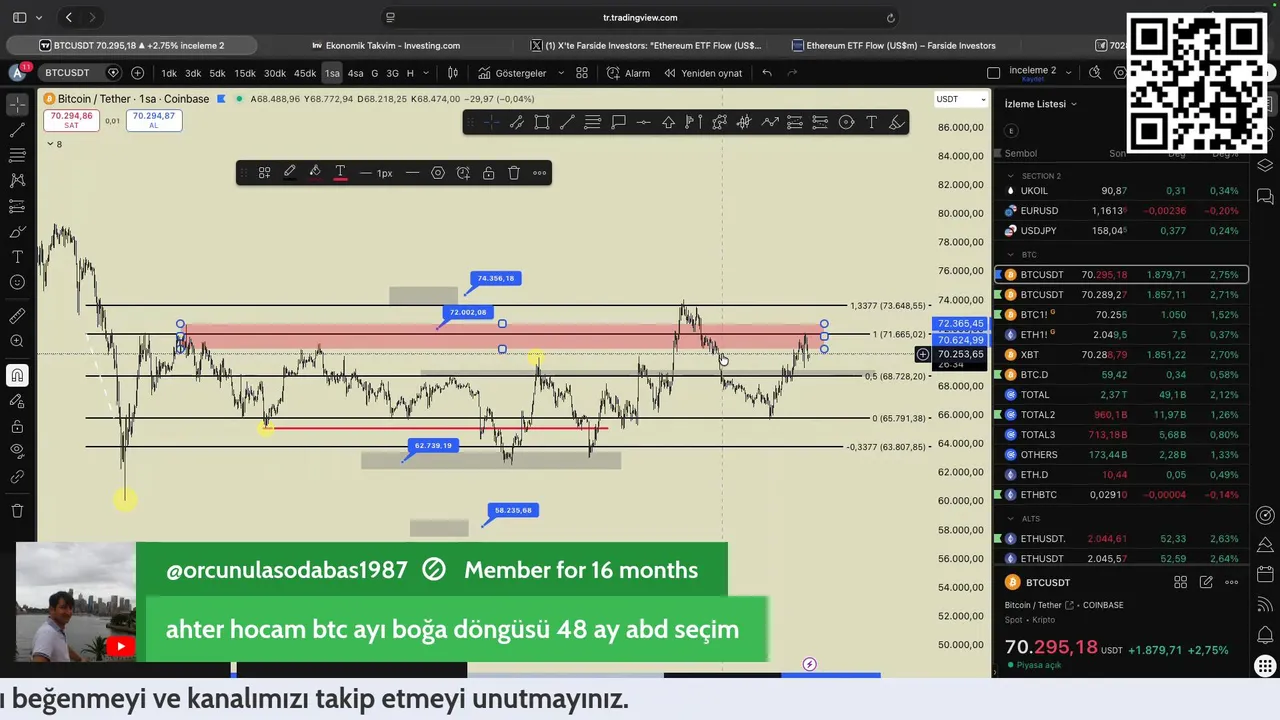Open the line style dropdown in floating toolbar
This screenshot has width=1280, height=720.
click(412, 173)
